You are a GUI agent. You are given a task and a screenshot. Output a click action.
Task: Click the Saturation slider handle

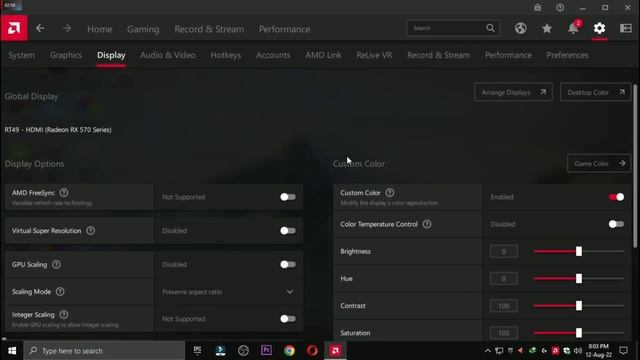(x=579, y=333)
